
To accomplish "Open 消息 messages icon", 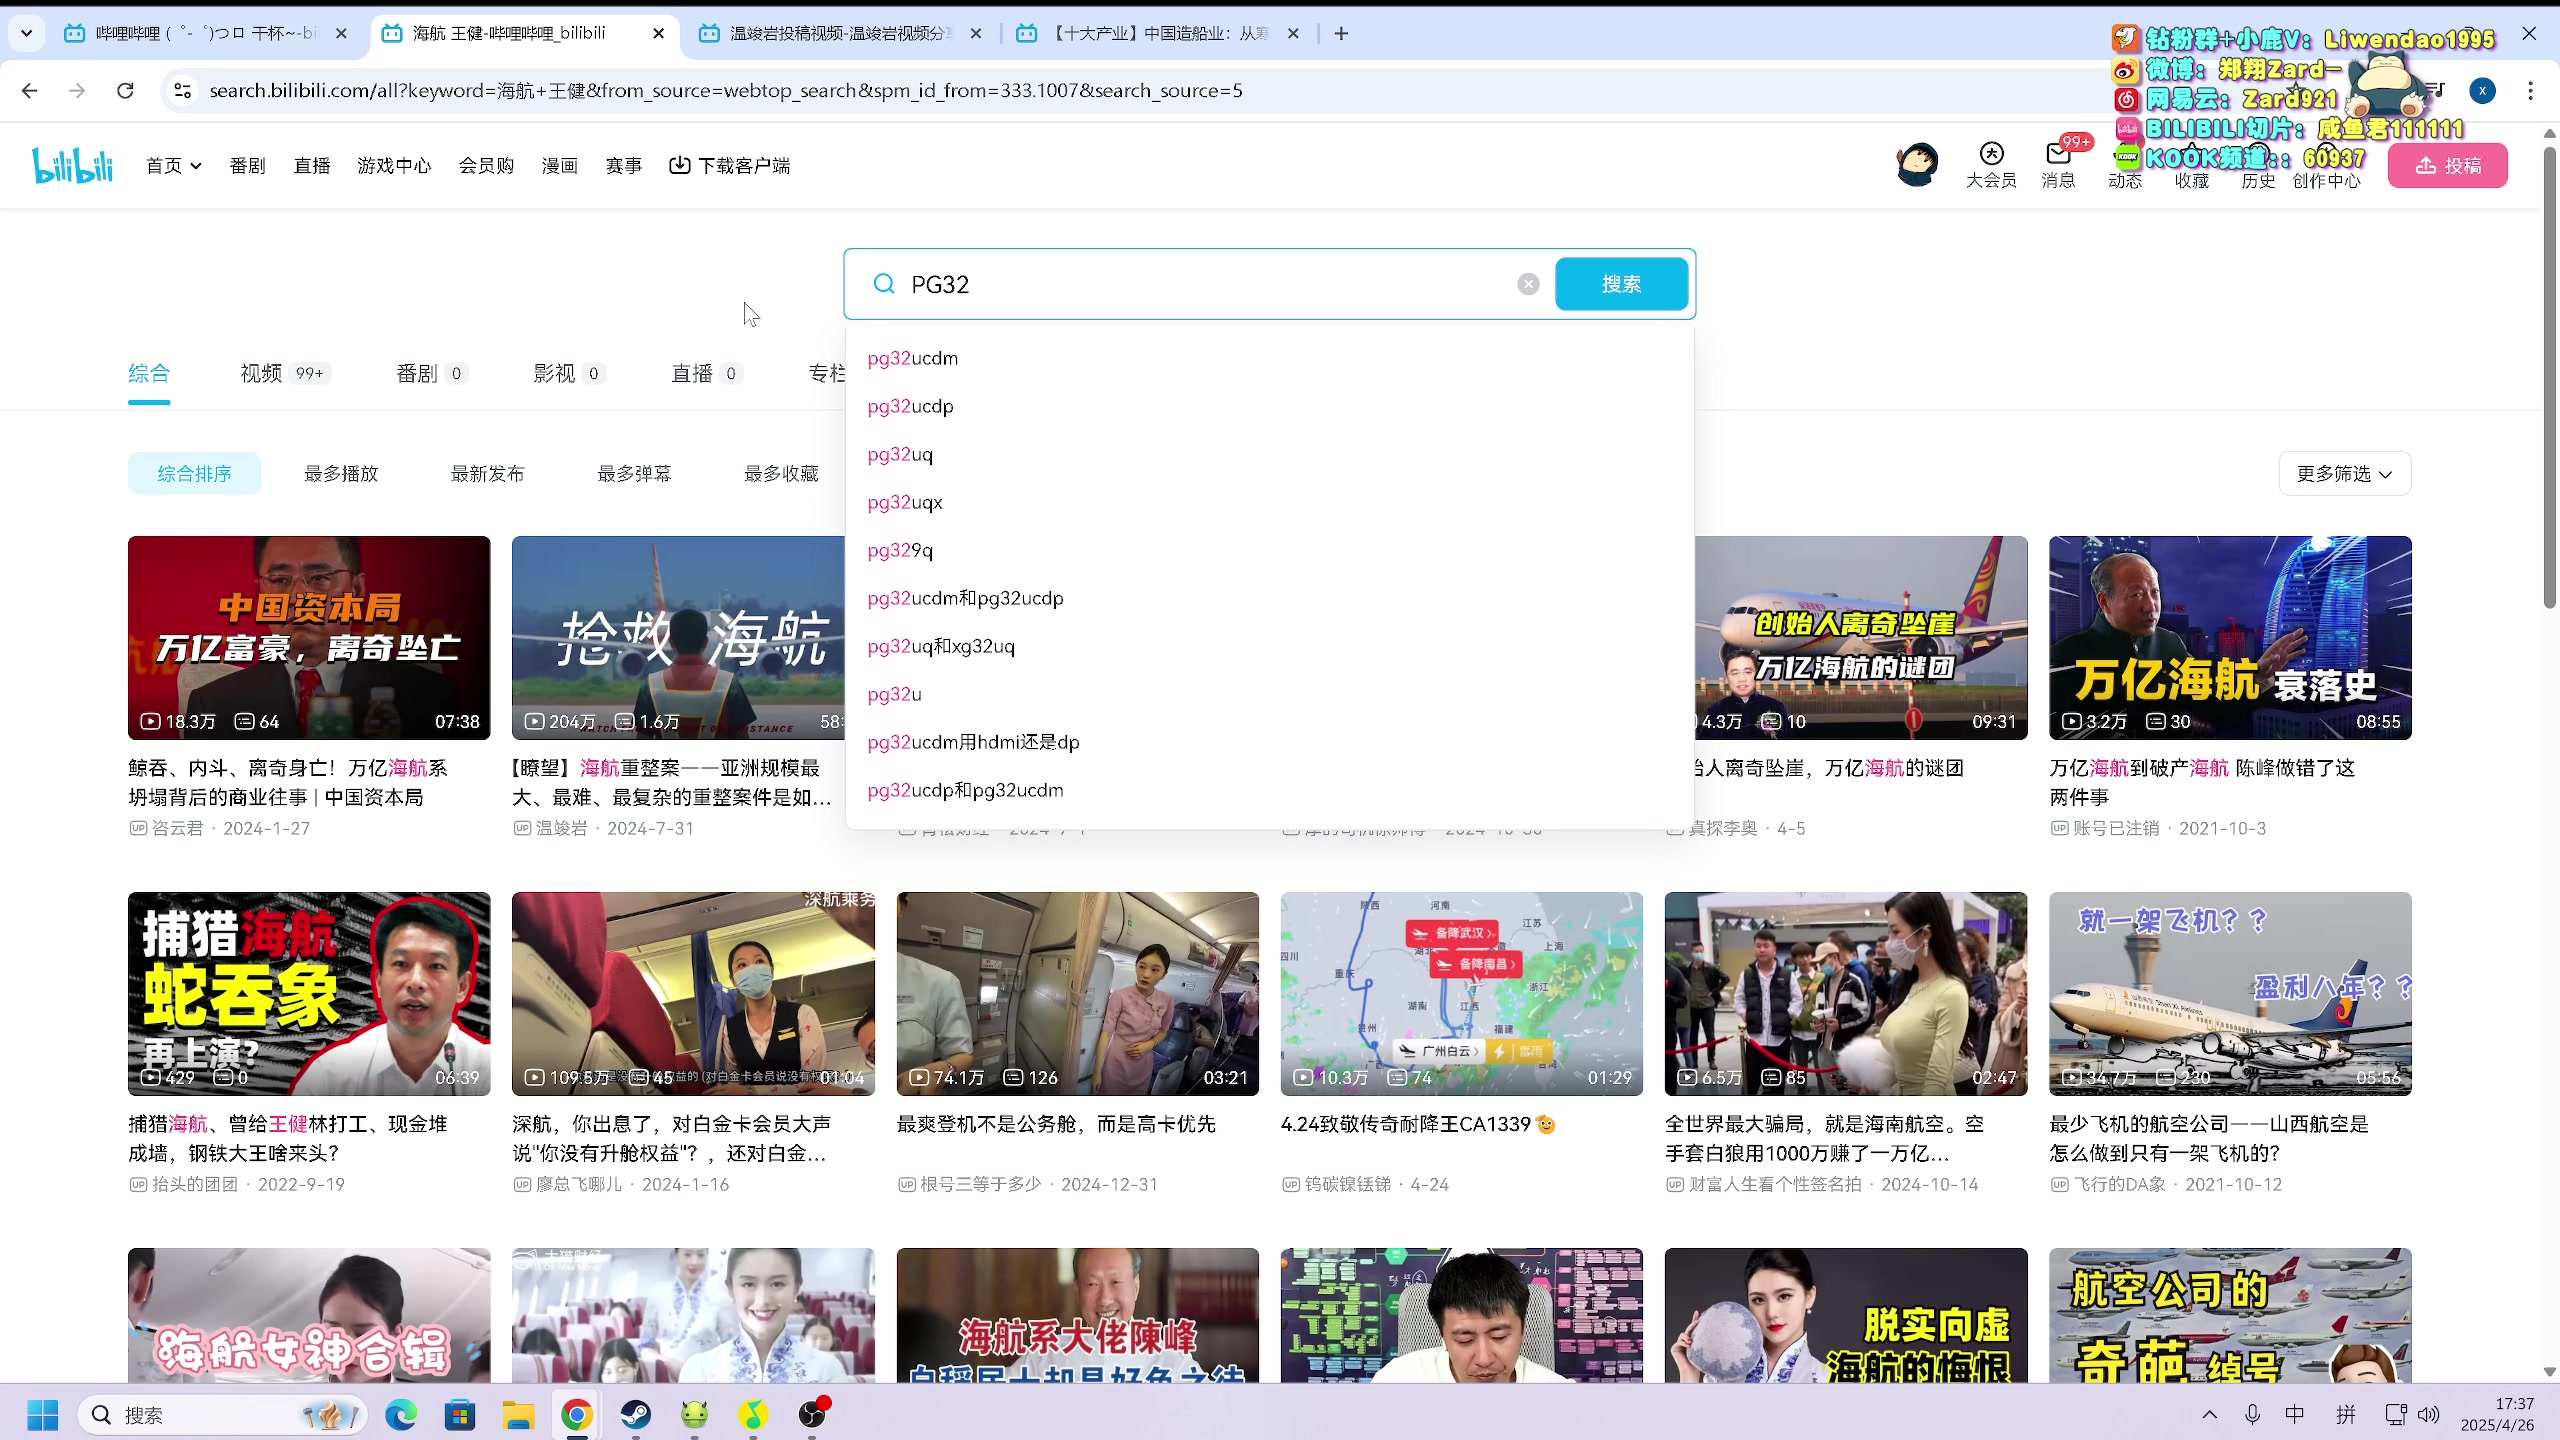I will (2058, 165).
